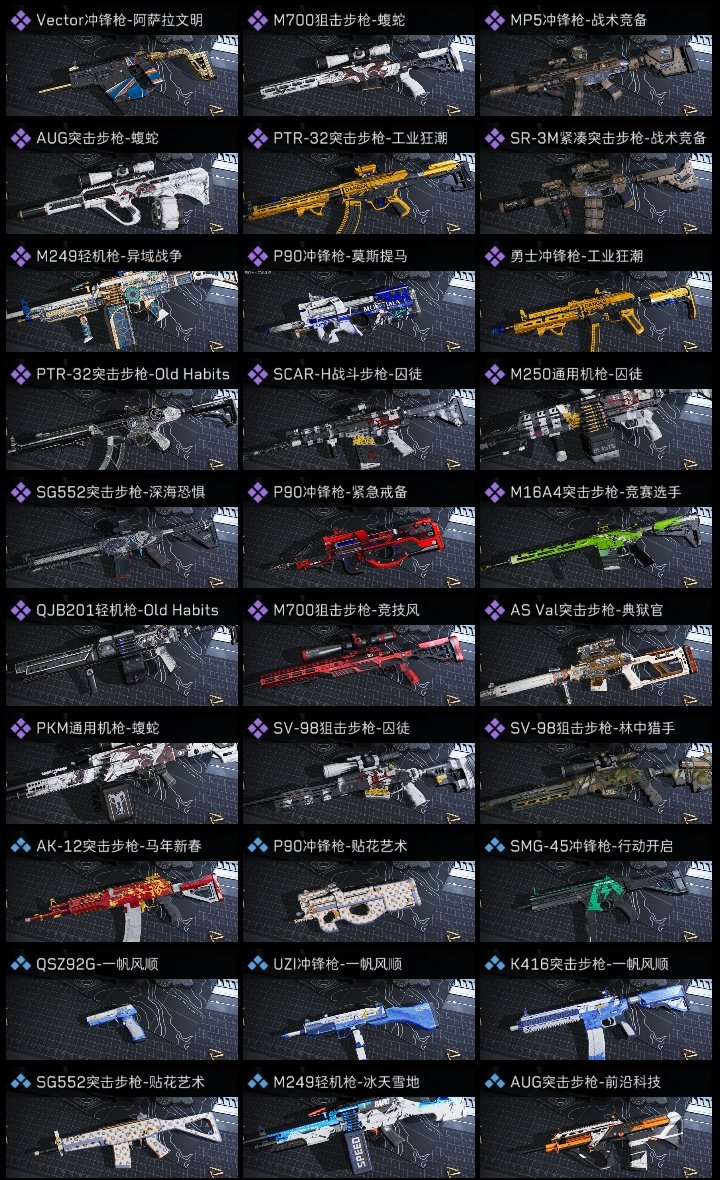Click the QJB201轻机枪-Old Habits title label
The height and width of the screenshot is (1180, 720).
point(127,610)
